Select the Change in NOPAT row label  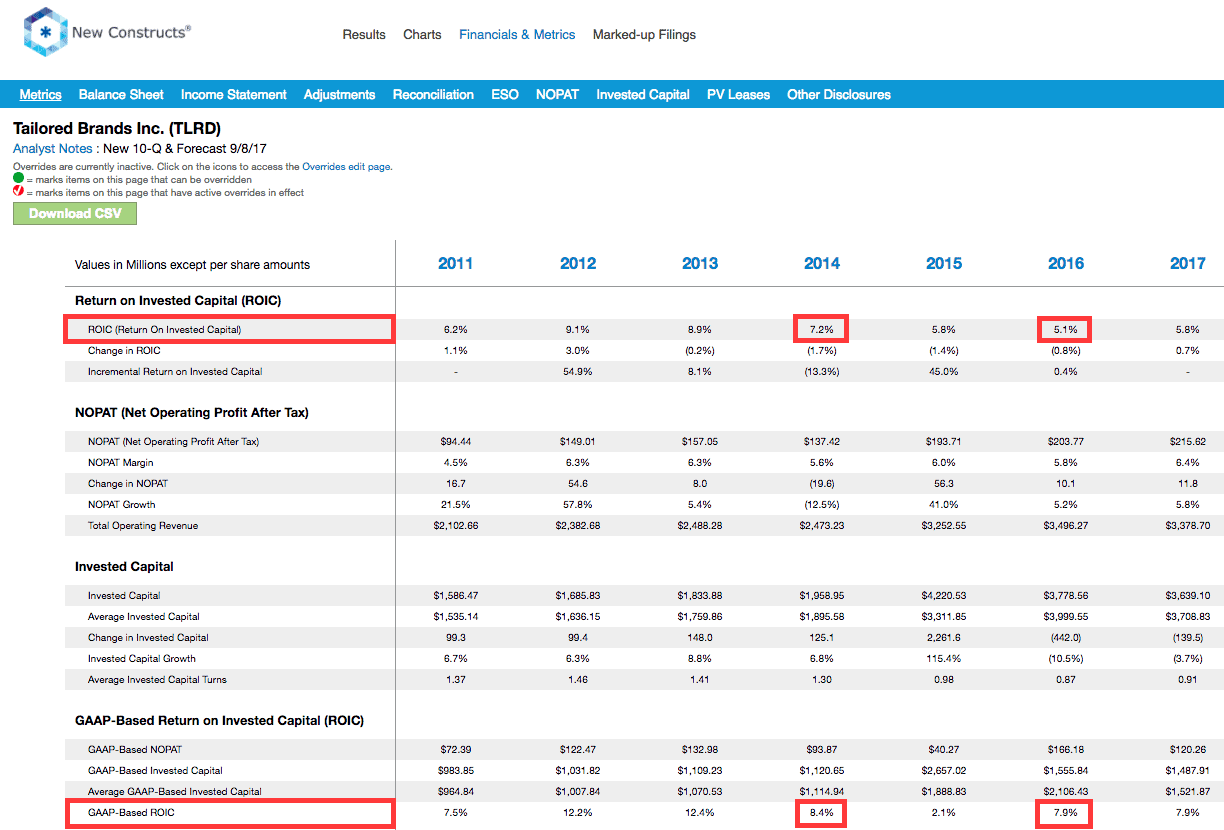(x=128, y=483)
